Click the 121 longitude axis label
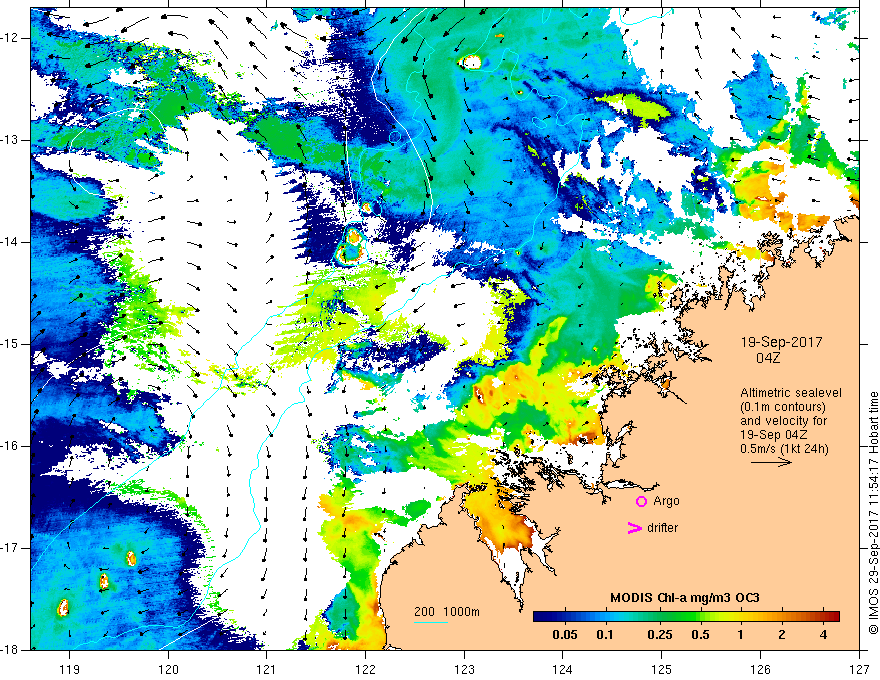 click(267, 669)
